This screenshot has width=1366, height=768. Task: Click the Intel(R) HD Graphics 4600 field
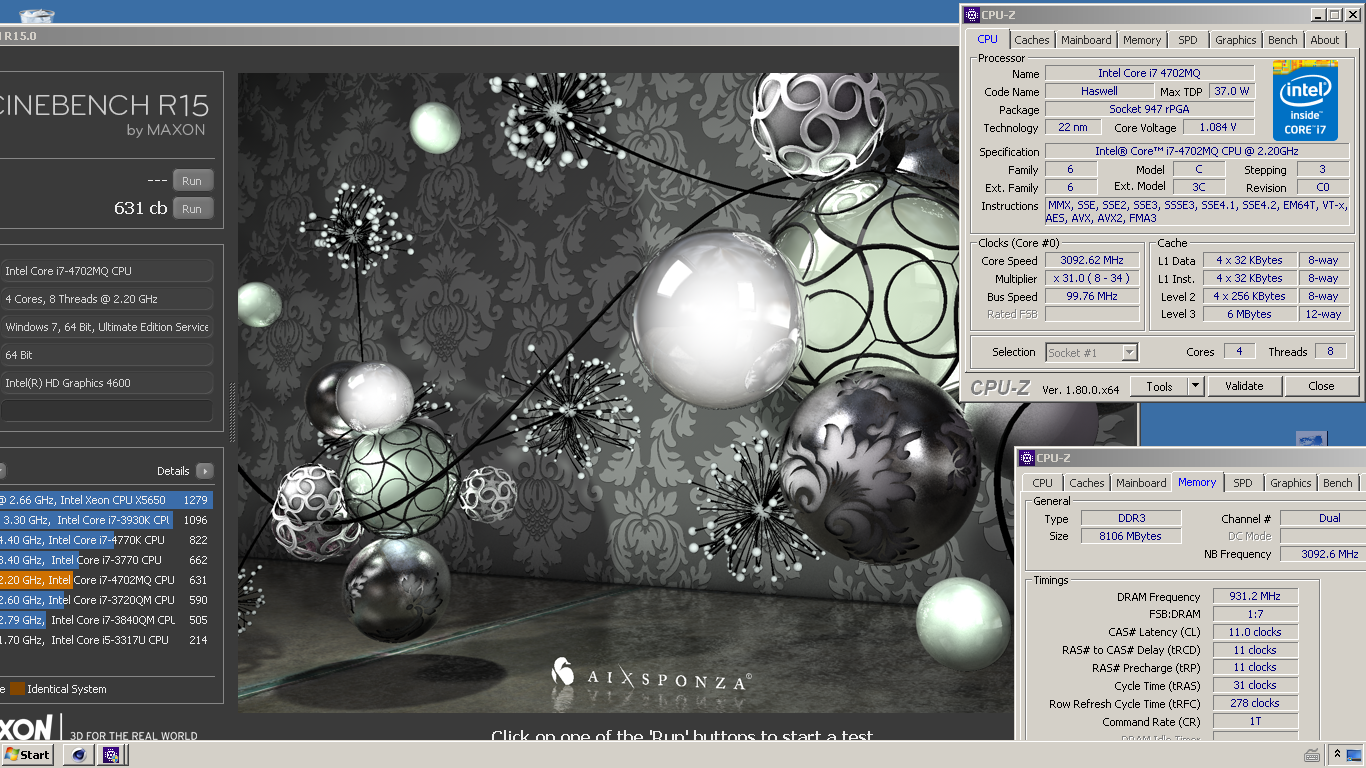coord(106,383)
